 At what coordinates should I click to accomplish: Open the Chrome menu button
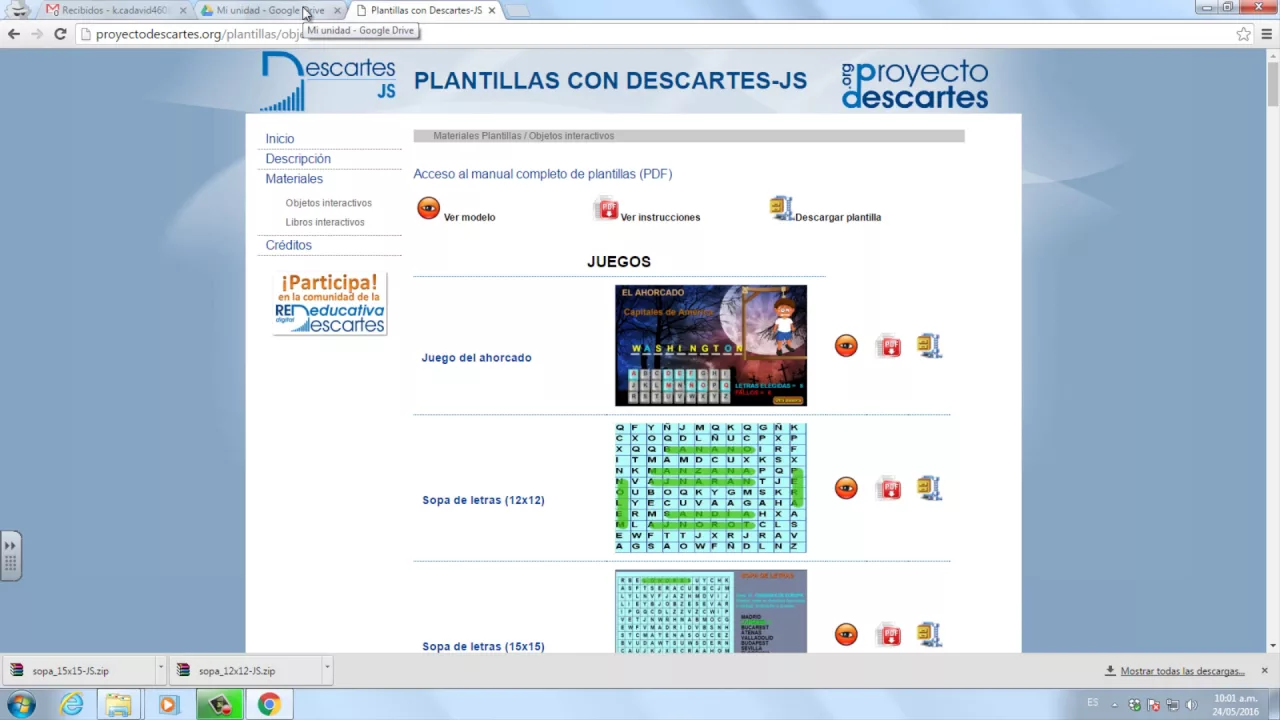(1266, 34)
